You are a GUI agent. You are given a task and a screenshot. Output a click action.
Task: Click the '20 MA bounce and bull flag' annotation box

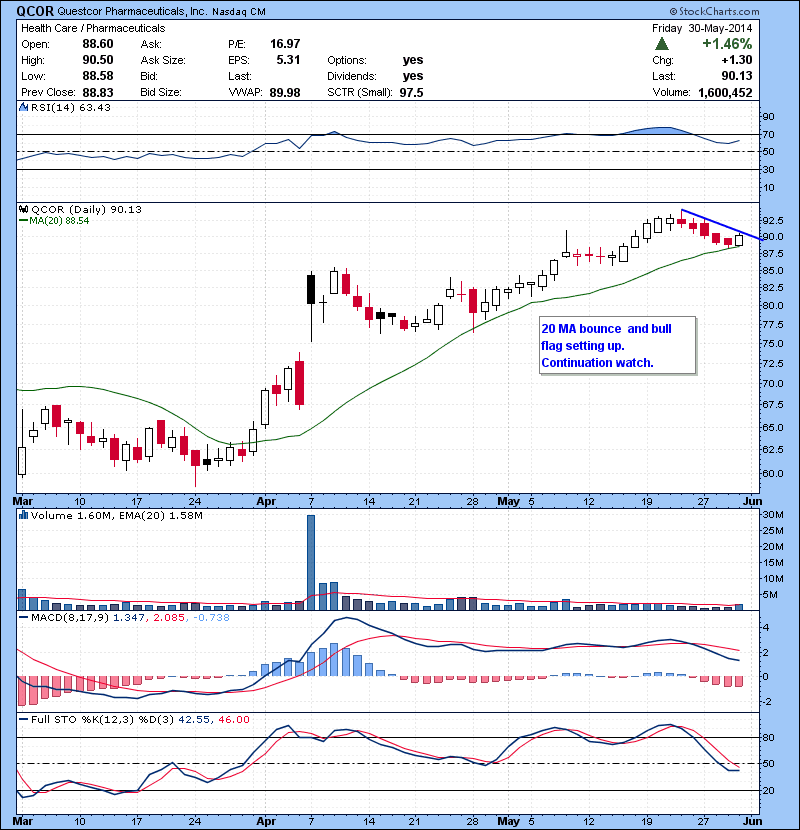click(x=617, y=346)
